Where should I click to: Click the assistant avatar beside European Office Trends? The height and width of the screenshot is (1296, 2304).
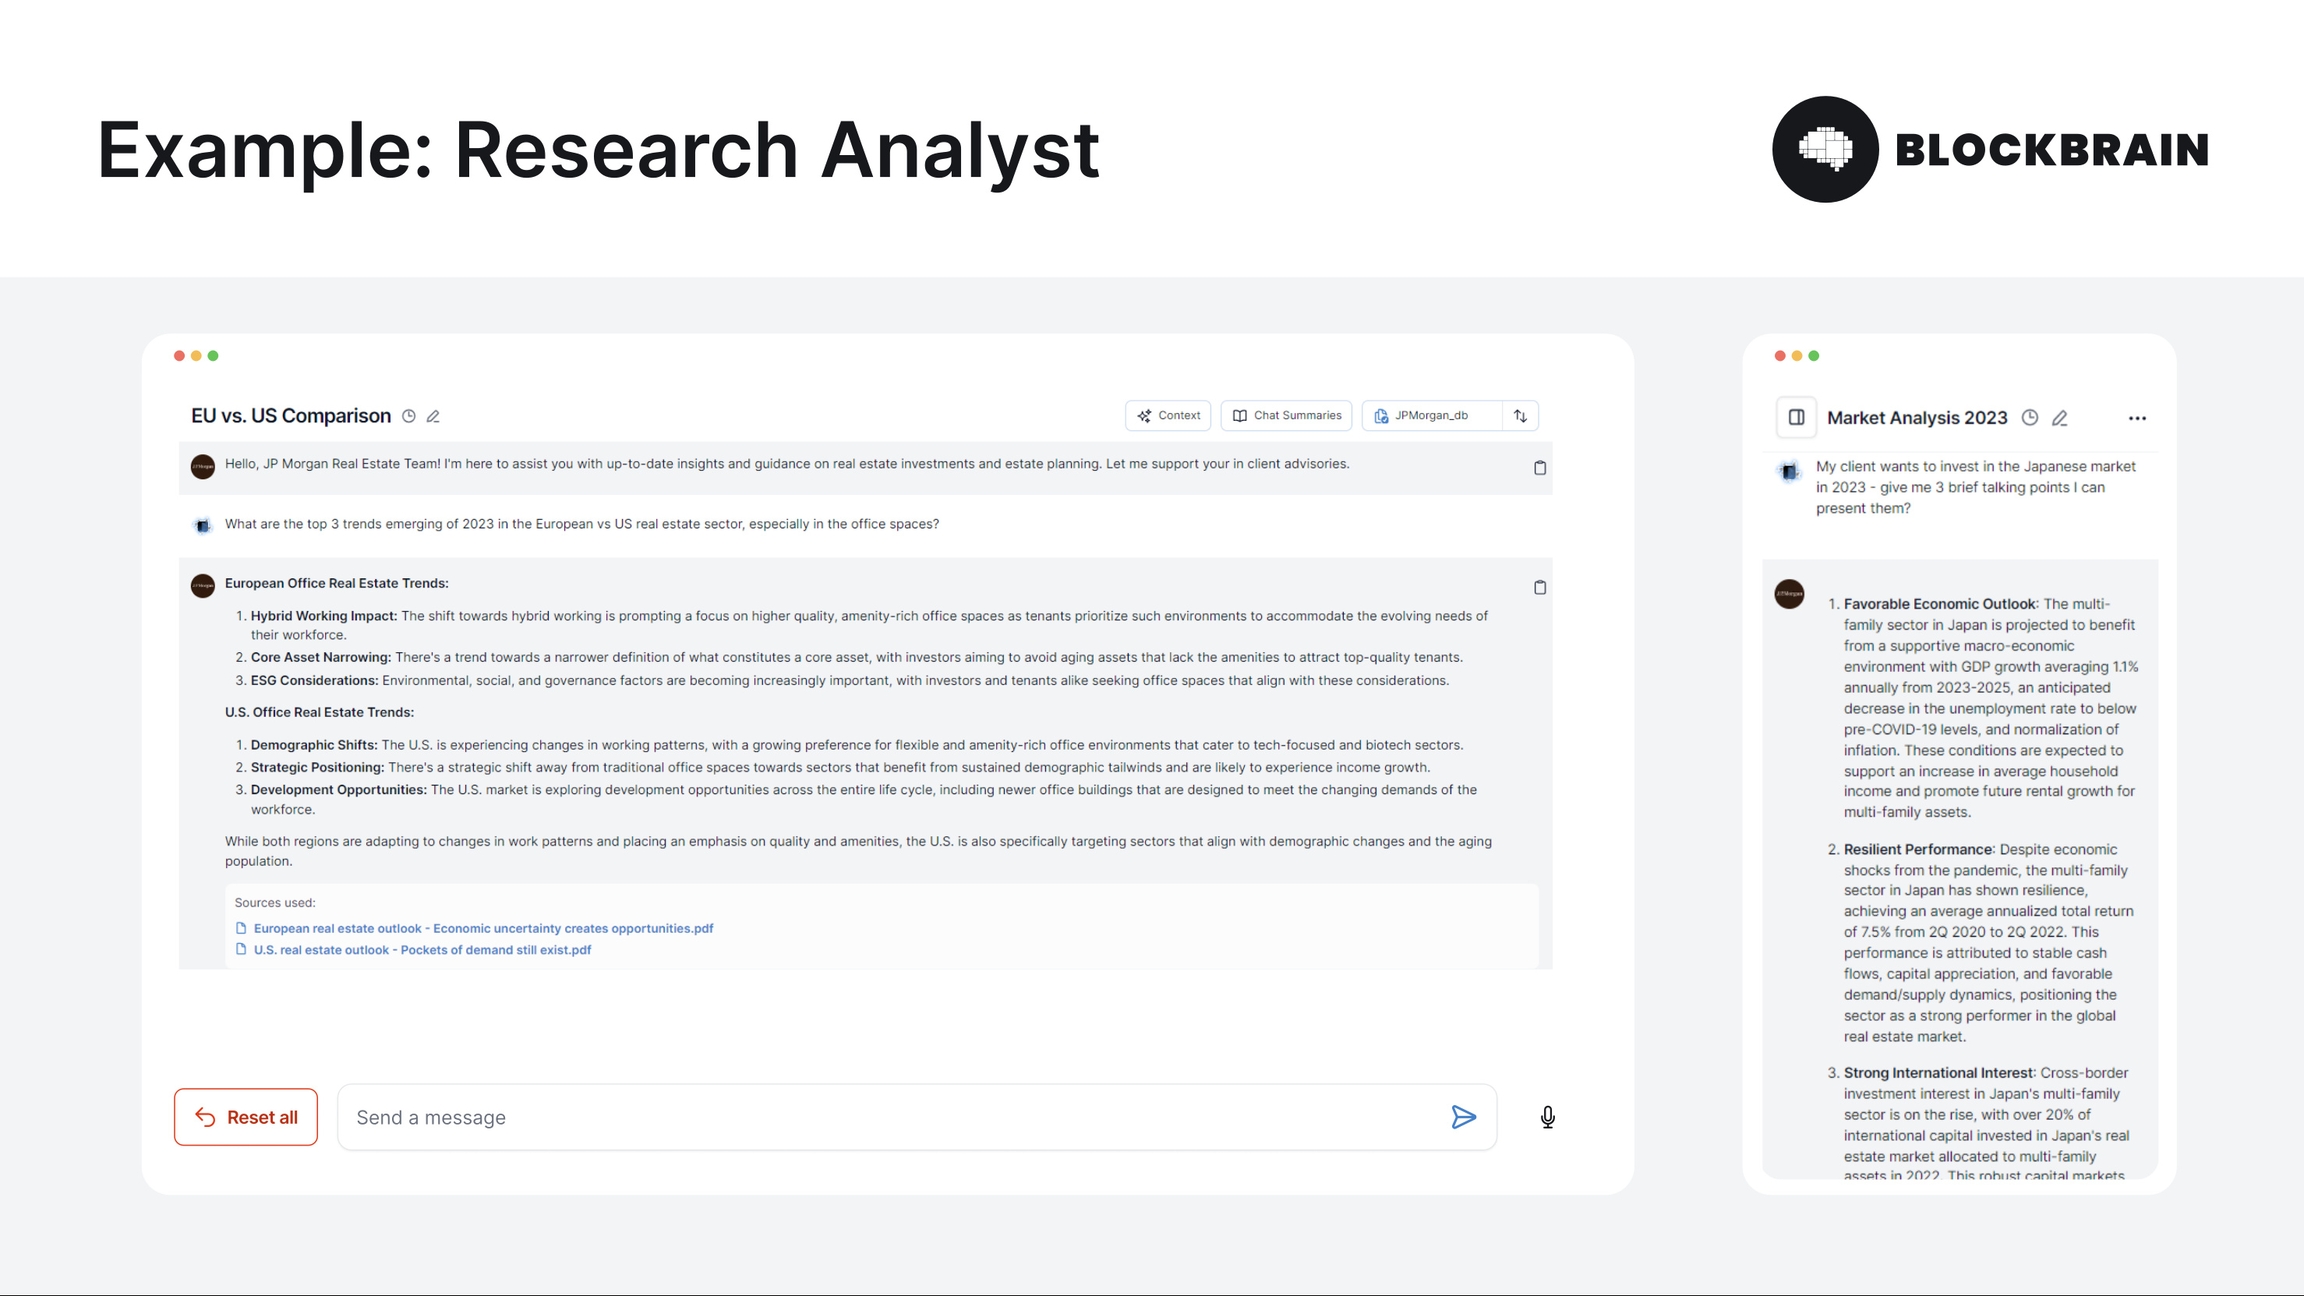click(x=203, y=585)
